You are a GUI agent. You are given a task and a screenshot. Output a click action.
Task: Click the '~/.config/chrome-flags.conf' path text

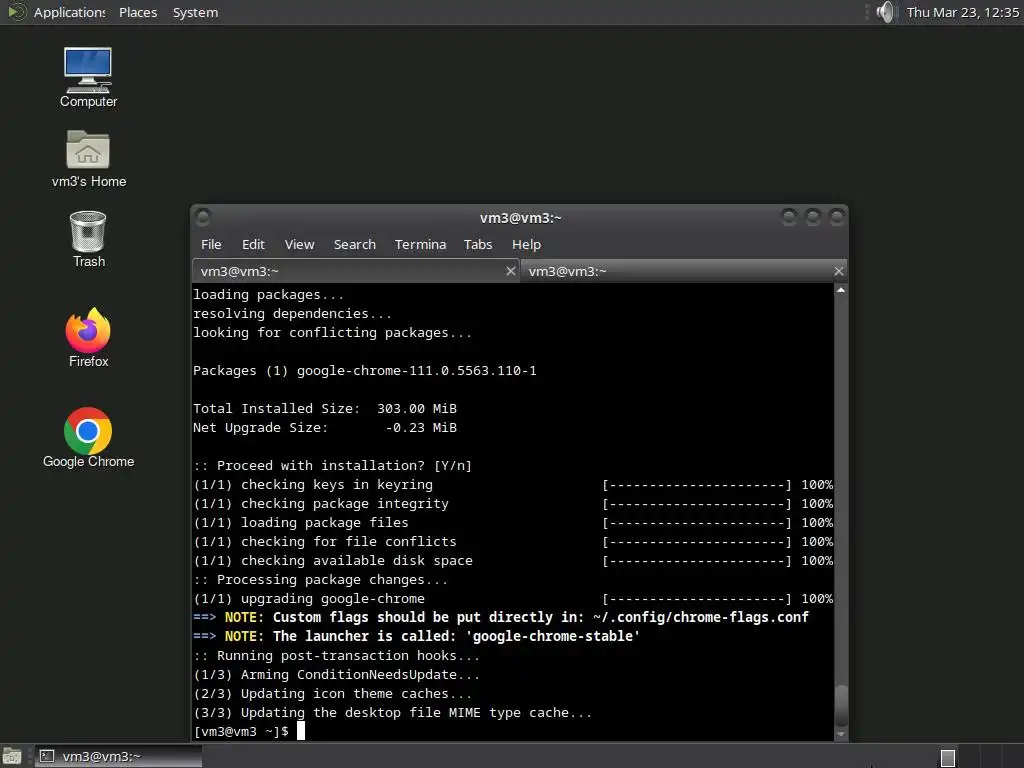click(701, 618)
